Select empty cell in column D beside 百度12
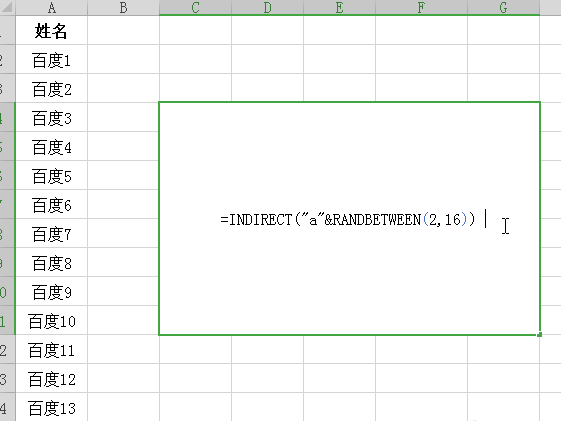This screenshot has width=561, height=421. (x=267, y=378)
